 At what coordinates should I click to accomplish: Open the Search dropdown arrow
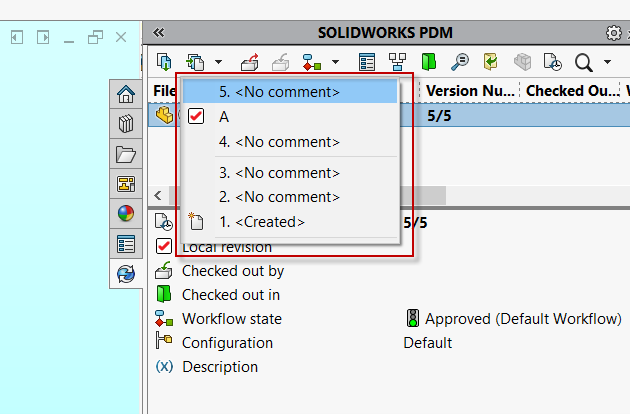tap(608, 62)
